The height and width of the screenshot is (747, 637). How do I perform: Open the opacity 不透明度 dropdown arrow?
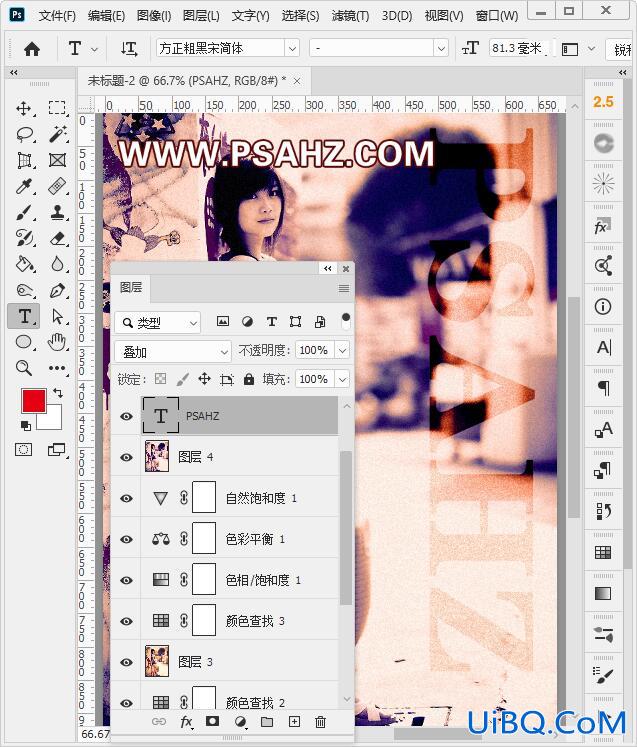342,351
